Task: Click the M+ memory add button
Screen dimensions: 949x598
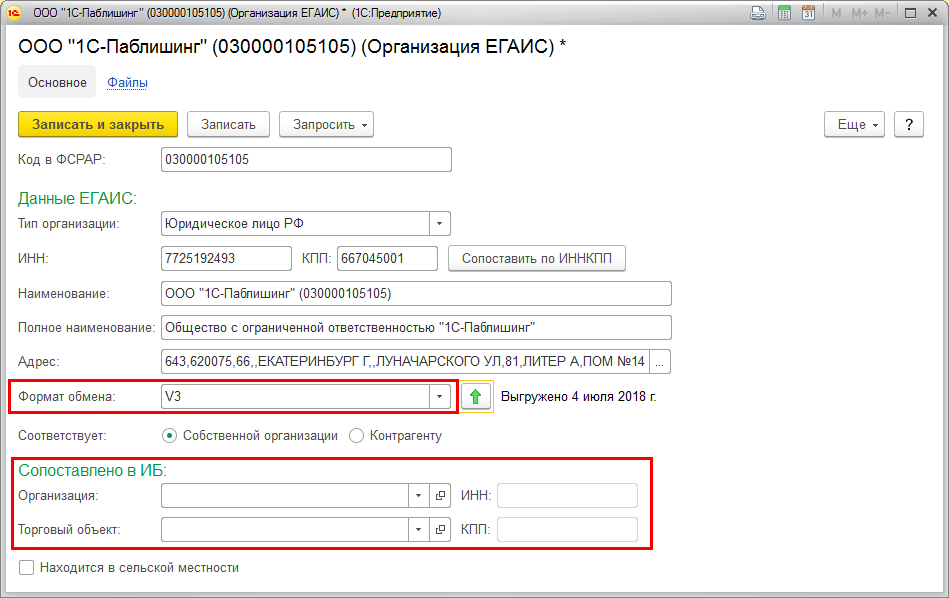Action: [859, 13]
